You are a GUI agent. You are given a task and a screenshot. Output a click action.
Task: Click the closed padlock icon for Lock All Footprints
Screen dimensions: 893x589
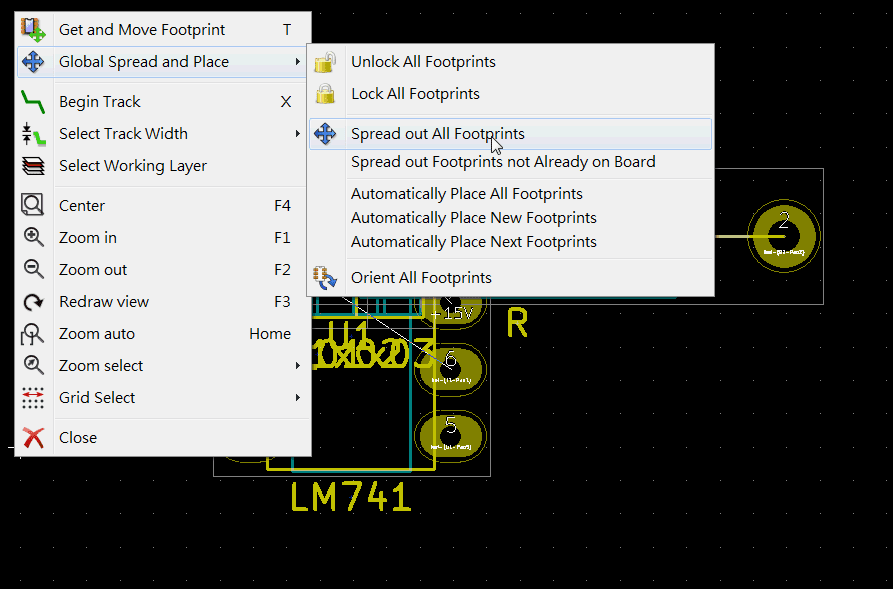click(325, 94)
